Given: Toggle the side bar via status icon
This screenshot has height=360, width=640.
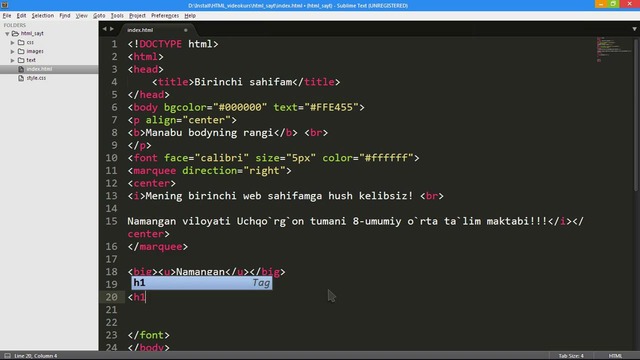Looking at the screenshot, I should coord(7,356).
